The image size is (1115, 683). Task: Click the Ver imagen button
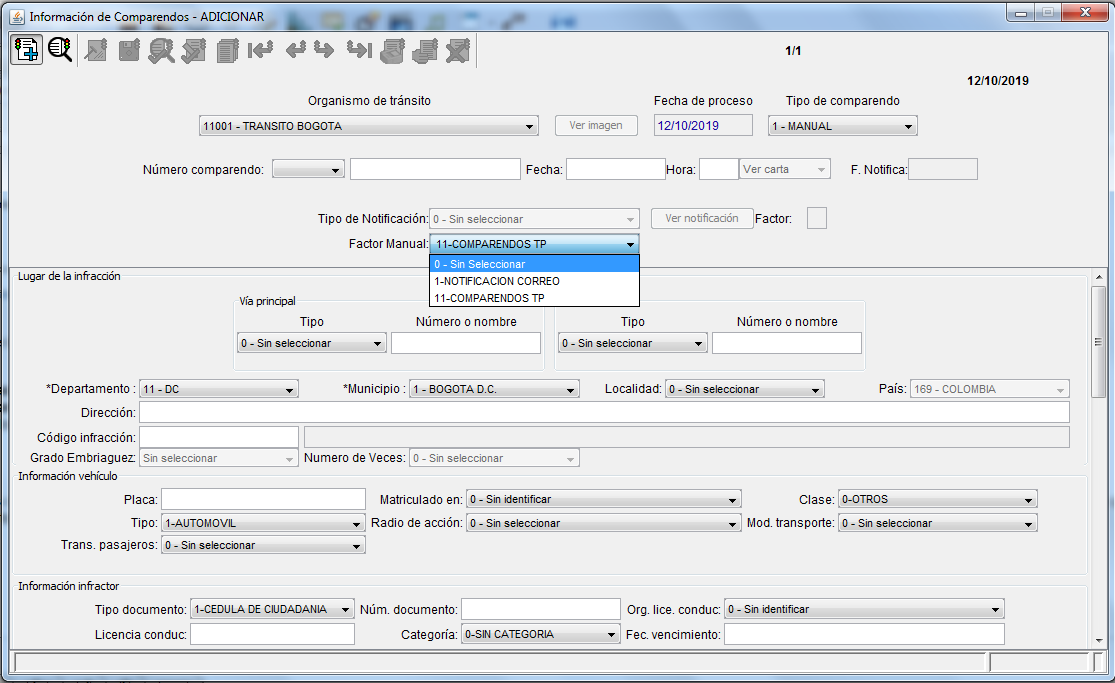click(x=596, y=126)
